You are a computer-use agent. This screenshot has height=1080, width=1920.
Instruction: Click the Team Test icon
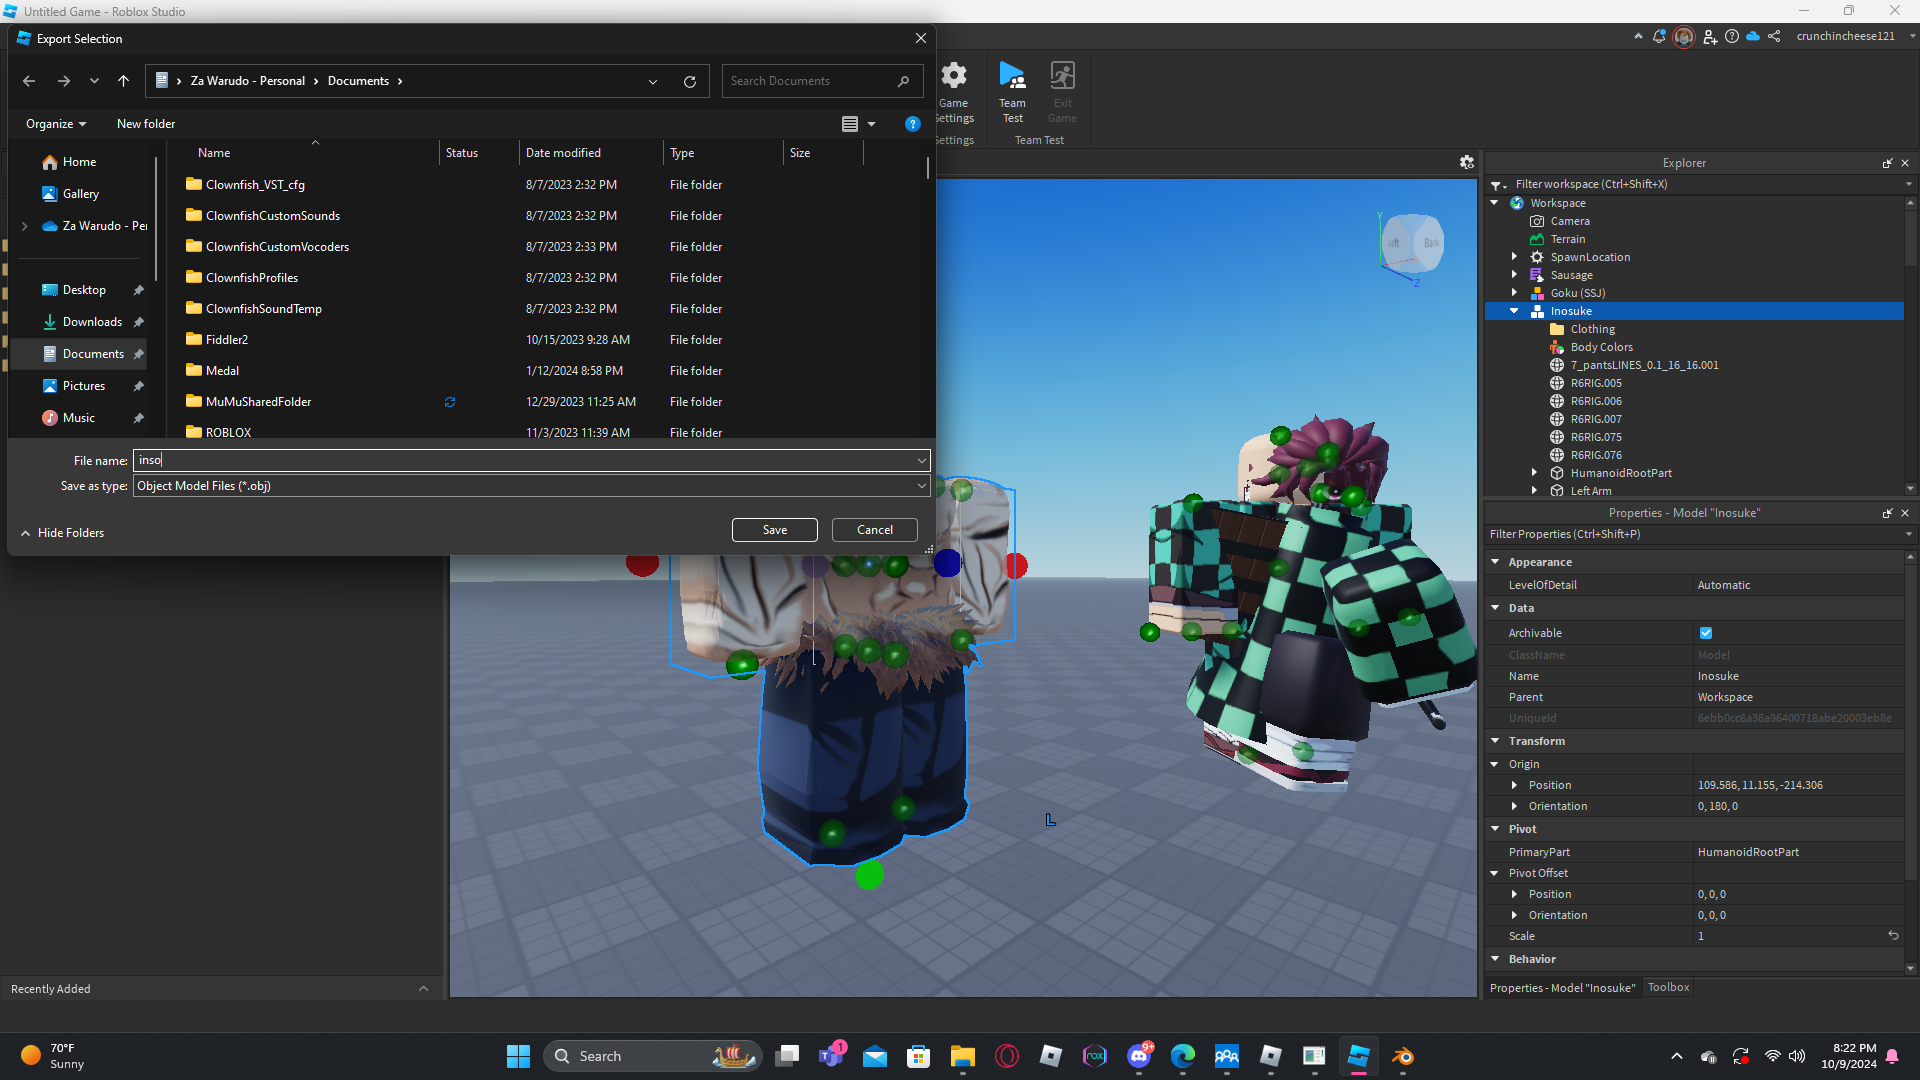[x=1012, y=77]
